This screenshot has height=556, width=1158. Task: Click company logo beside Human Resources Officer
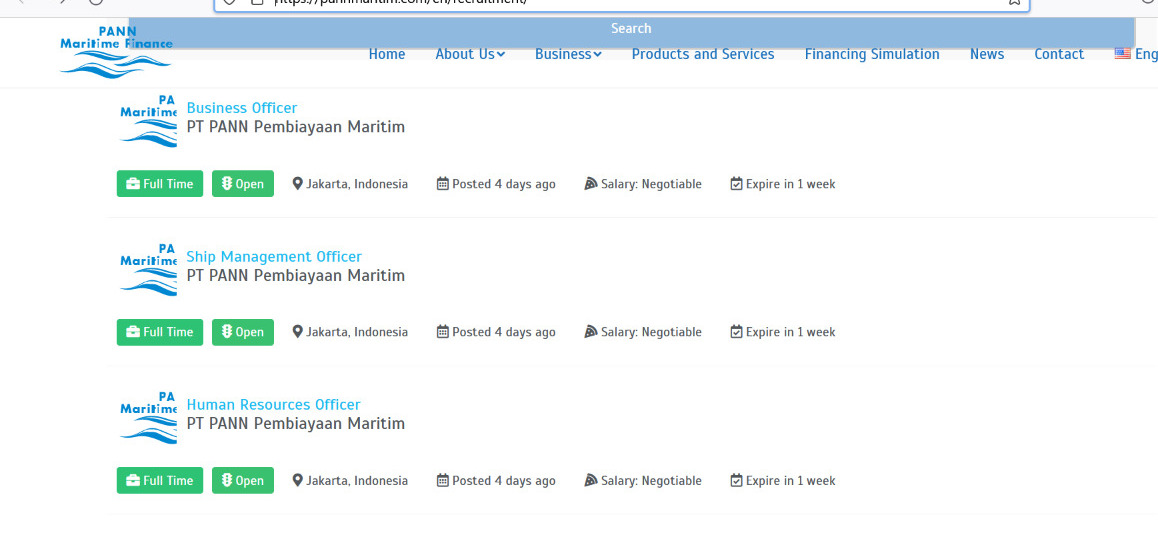tap(148, 415)
